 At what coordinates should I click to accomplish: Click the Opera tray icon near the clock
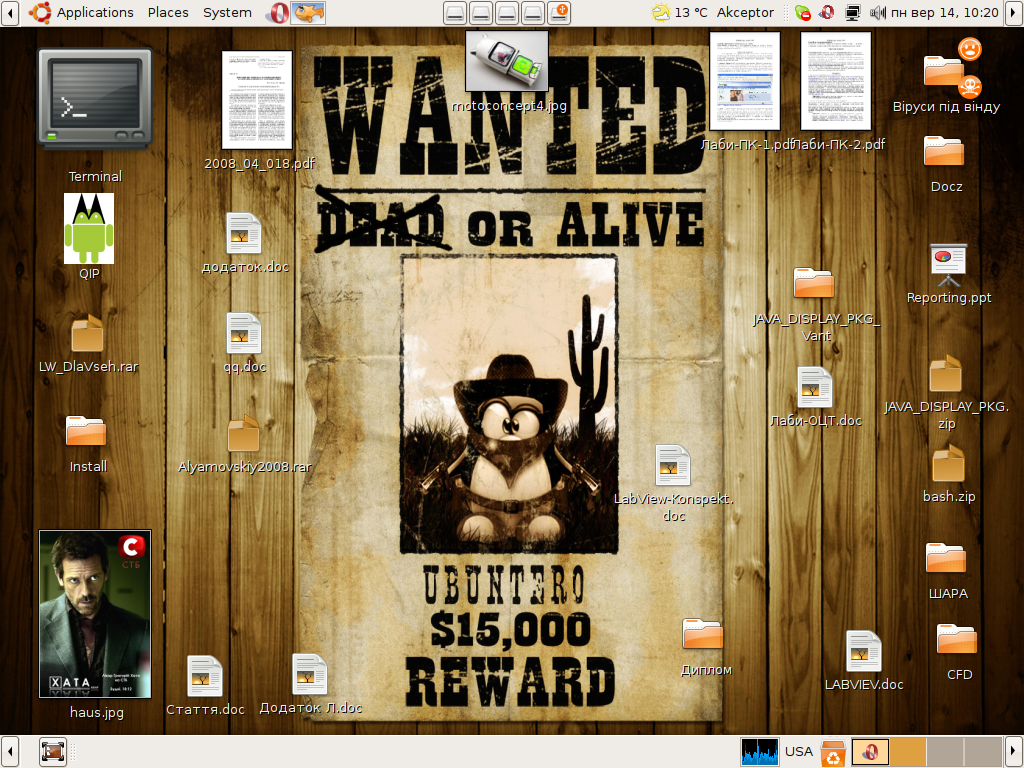pos(827,12)
